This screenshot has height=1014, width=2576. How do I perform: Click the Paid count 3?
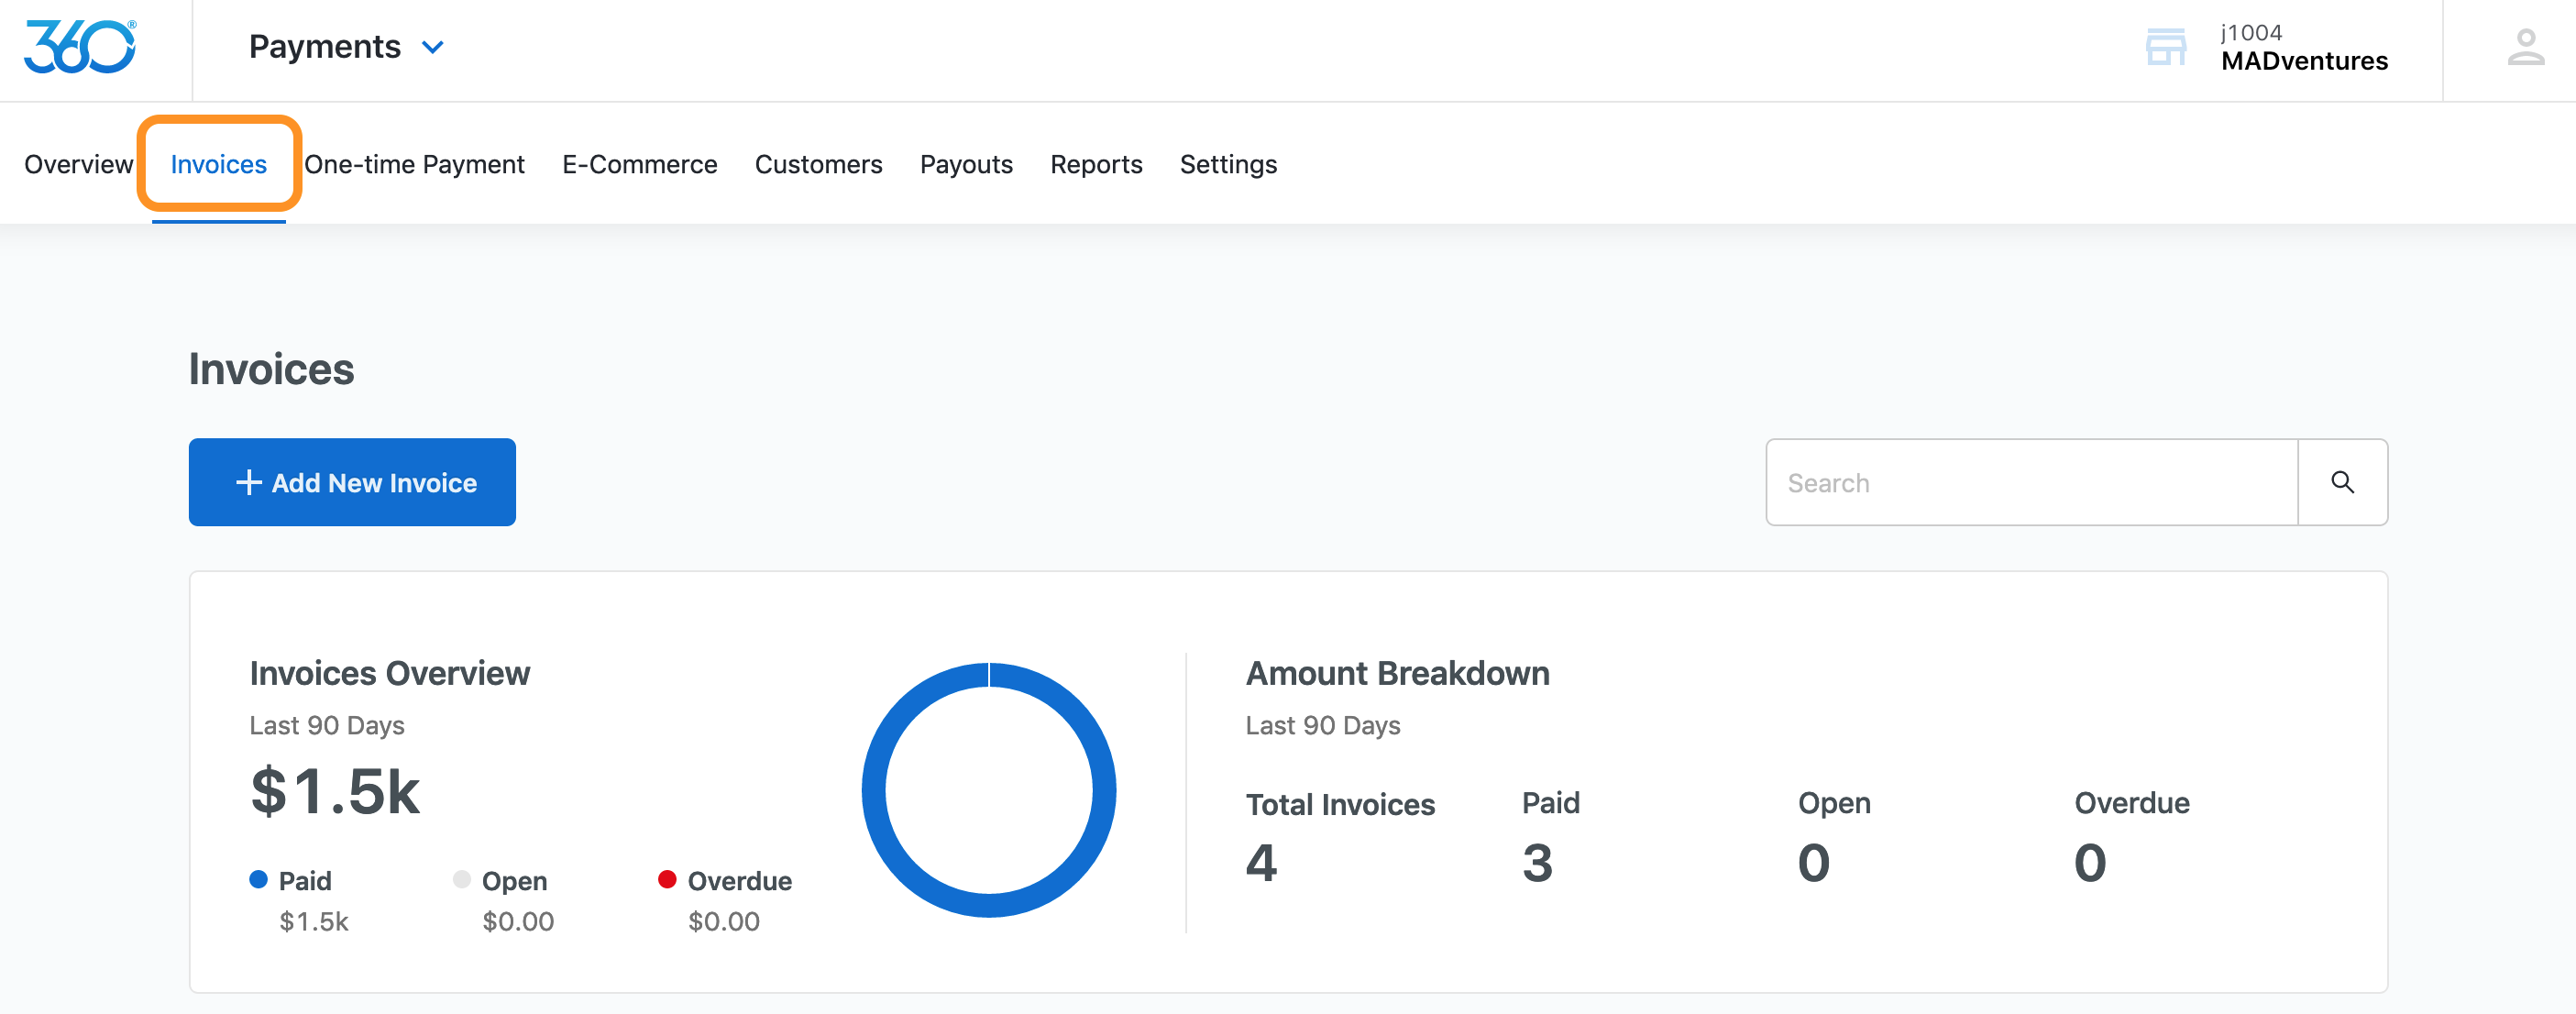(1537, 862)
